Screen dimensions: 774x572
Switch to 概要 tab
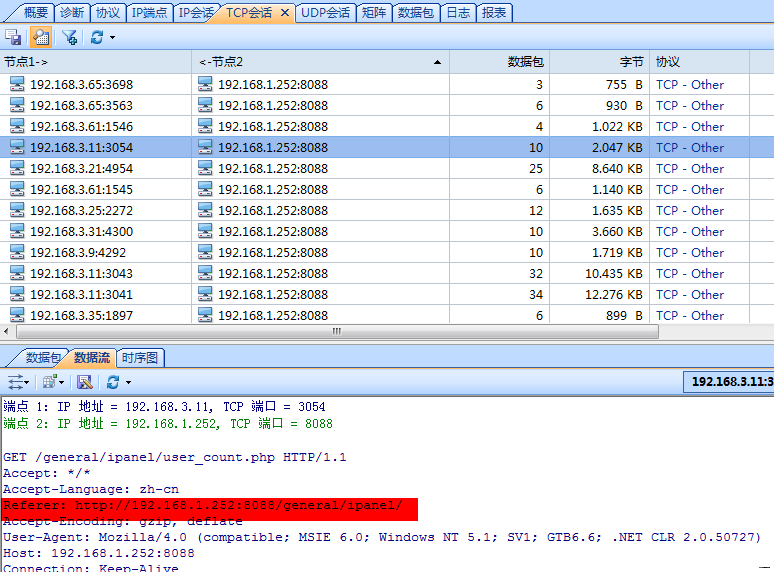(36, 13)
